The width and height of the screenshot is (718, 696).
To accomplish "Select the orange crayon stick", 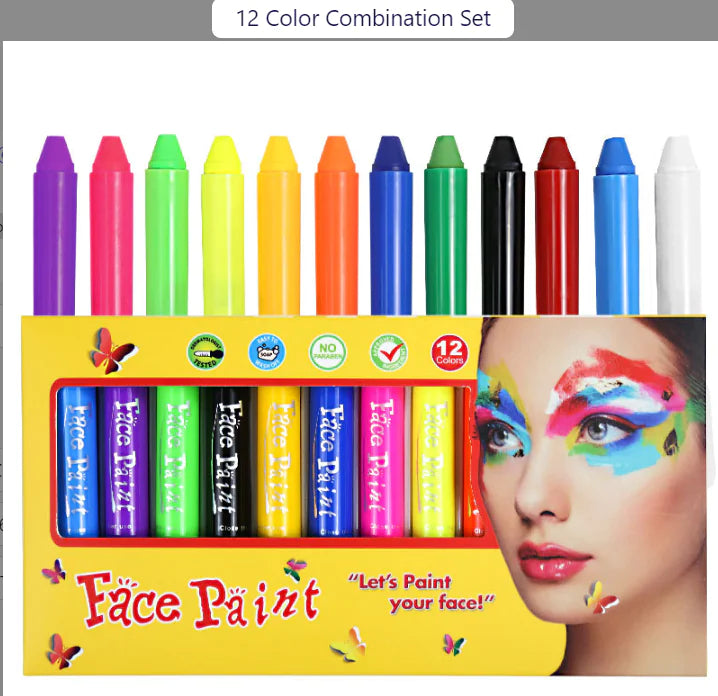I will click(337, 225).
